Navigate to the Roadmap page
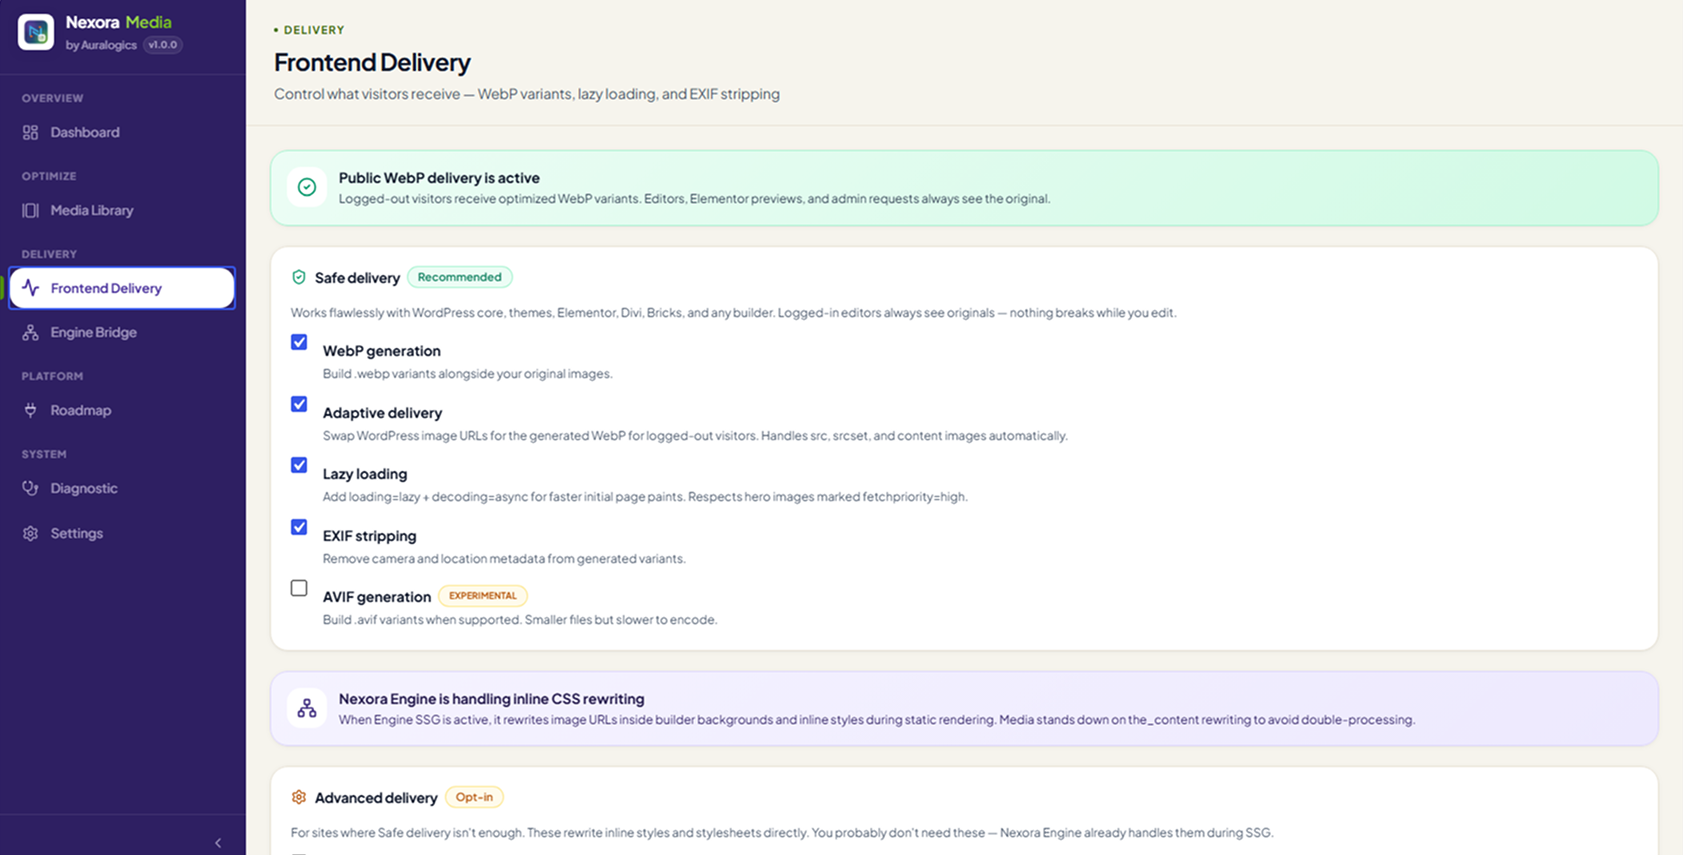 tap(122, 410)
